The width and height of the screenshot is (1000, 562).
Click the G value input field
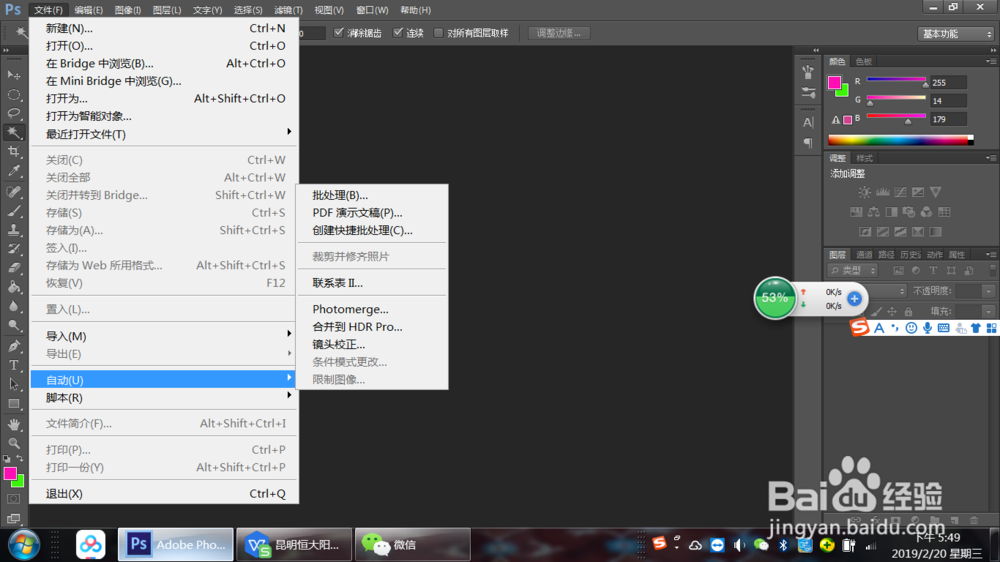[x=948, y=101]
